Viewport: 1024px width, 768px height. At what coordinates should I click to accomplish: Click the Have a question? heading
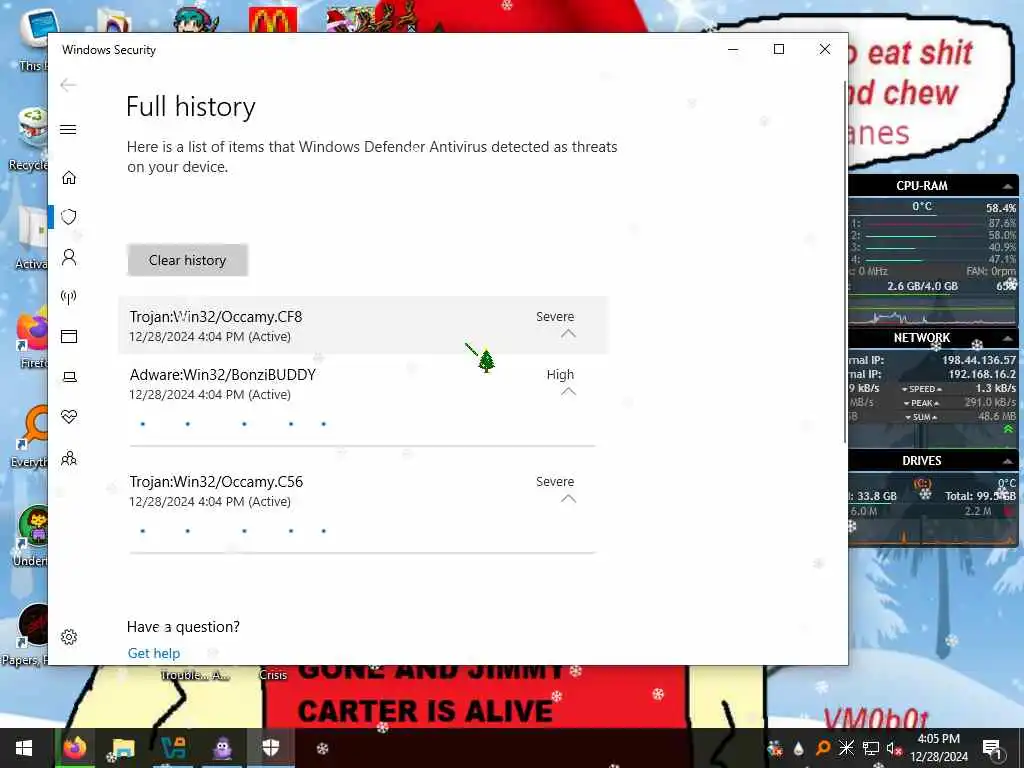(x=183, y=627)
